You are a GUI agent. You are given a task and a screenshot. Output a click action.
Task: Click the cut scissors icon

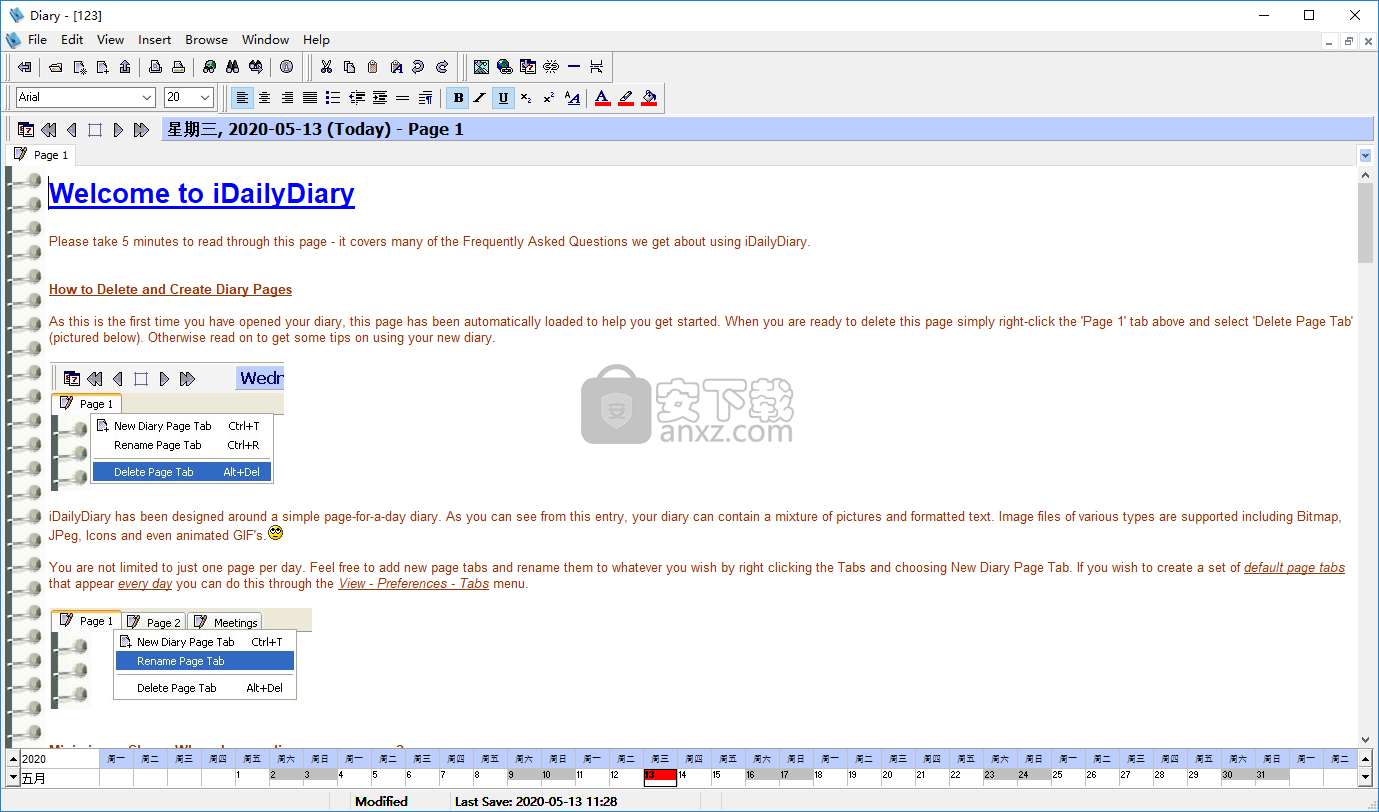point(326,67)
